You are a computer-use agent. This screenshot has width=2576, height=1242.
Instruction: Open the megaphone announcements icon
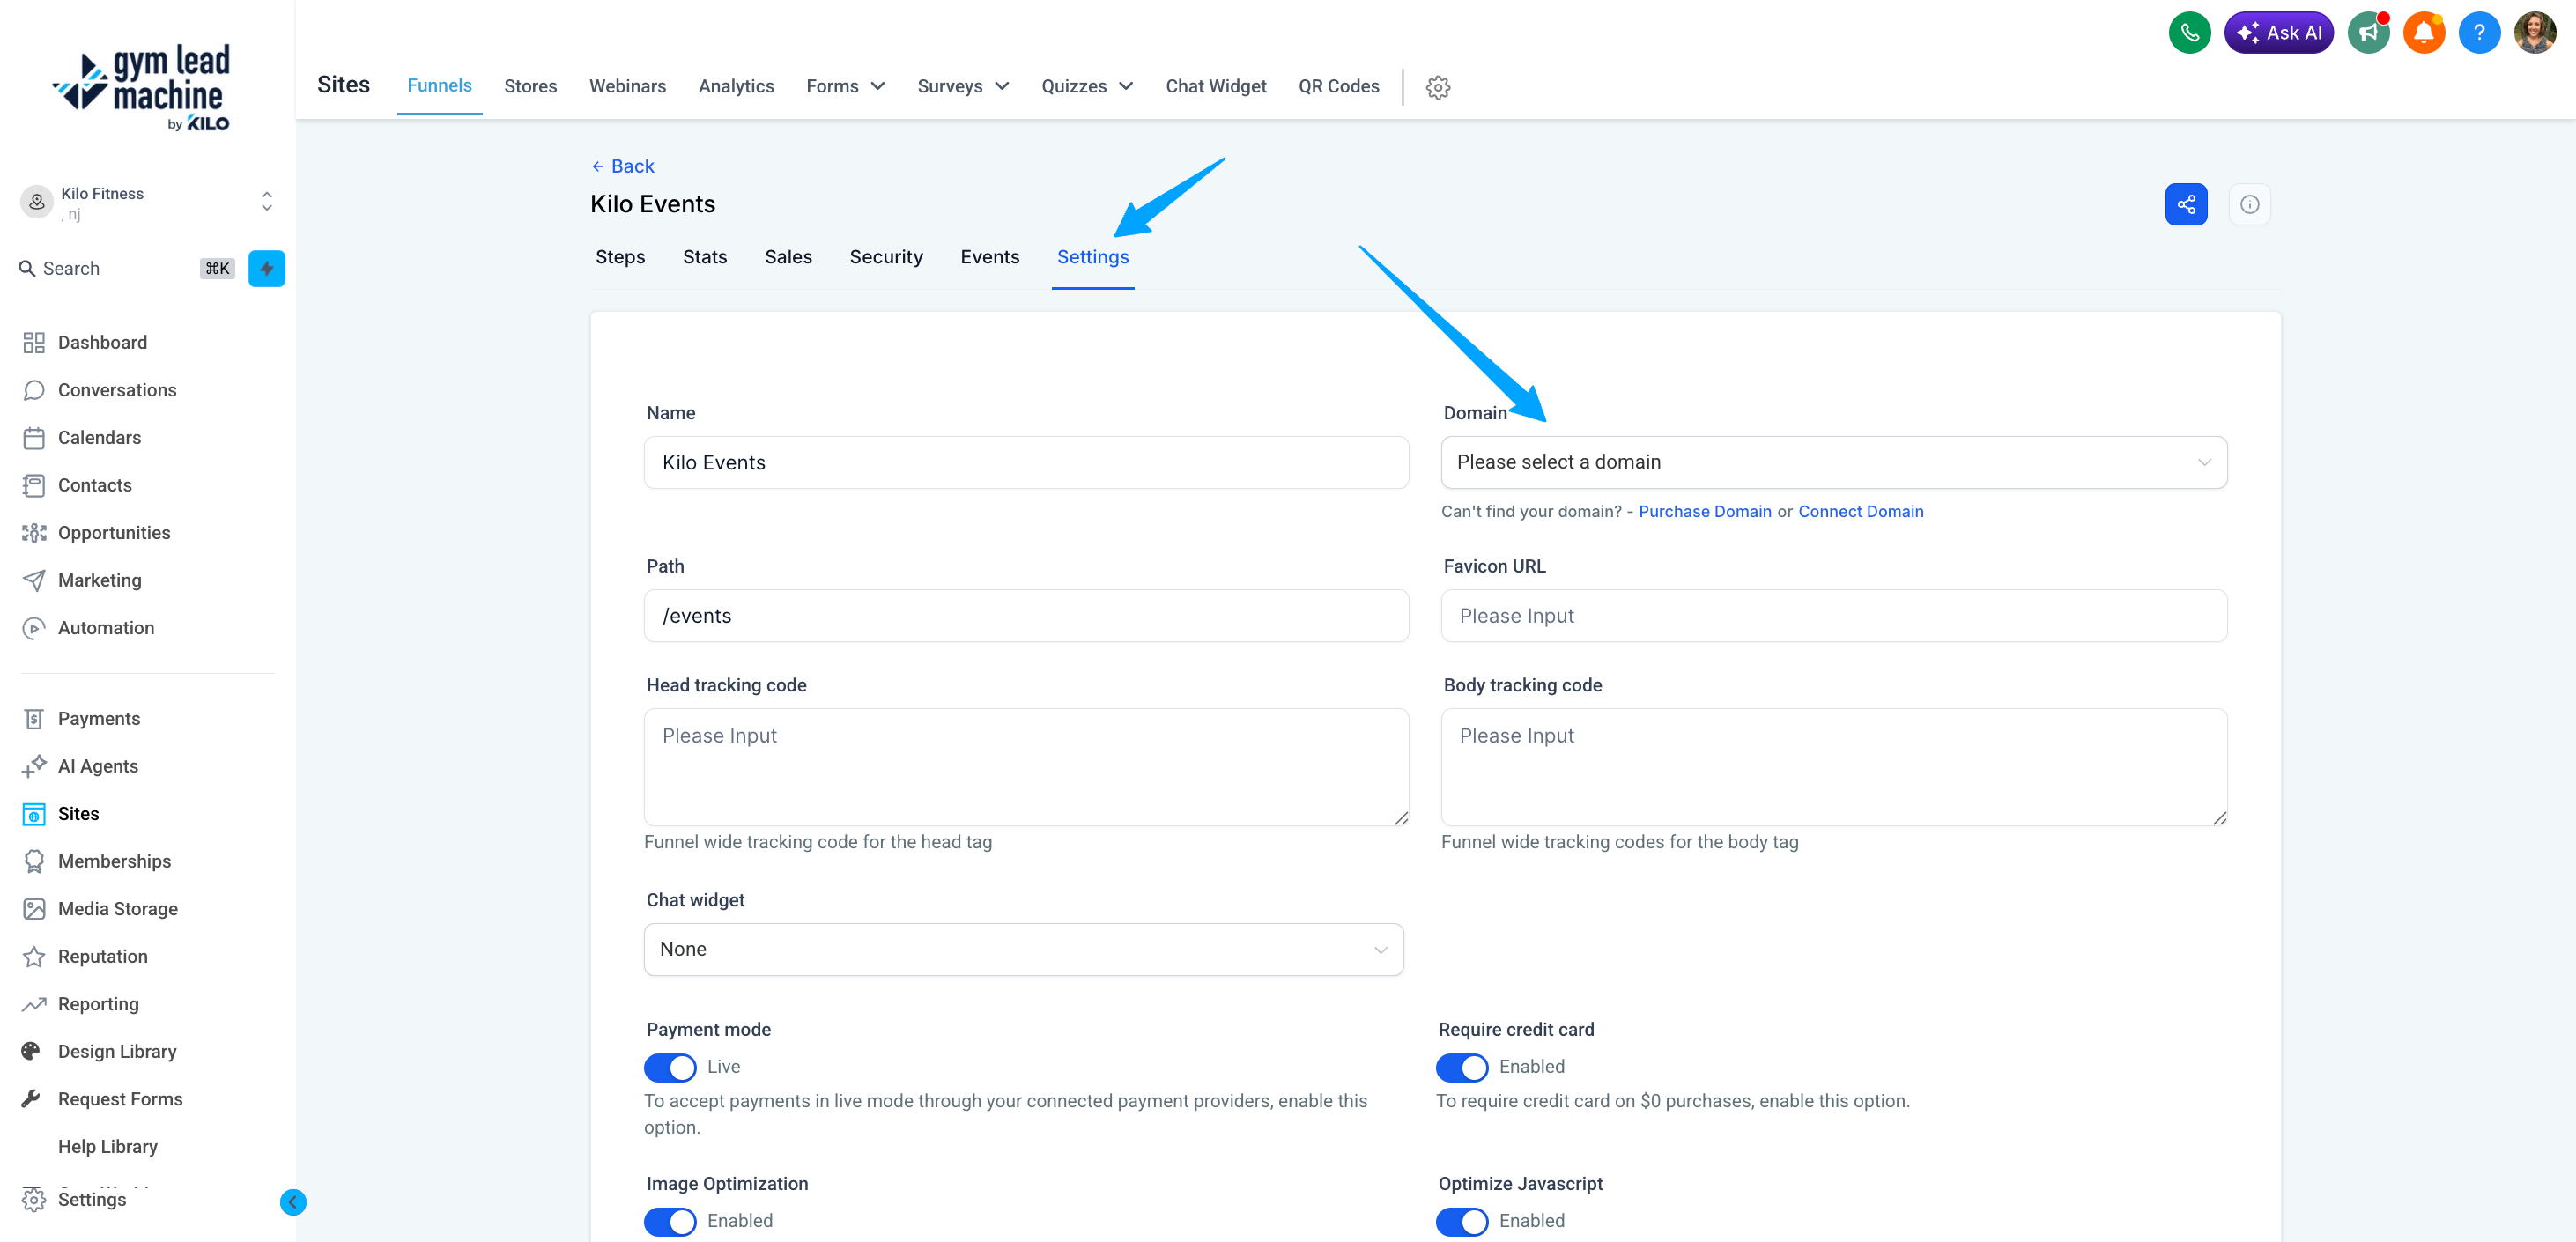[x=2367, y=33]
